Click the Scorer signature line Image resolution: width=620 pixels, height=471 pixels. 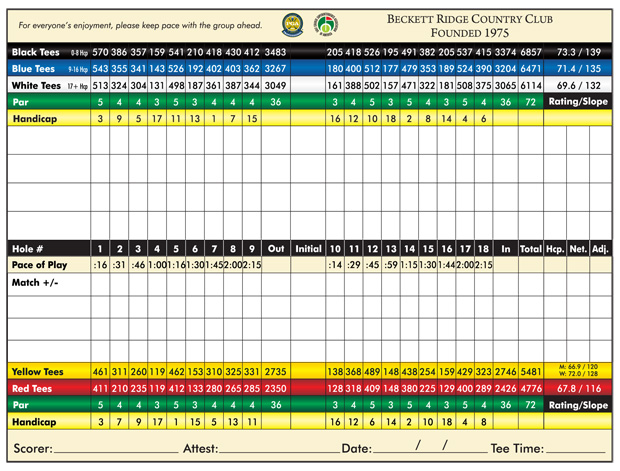tap(116, 451)
